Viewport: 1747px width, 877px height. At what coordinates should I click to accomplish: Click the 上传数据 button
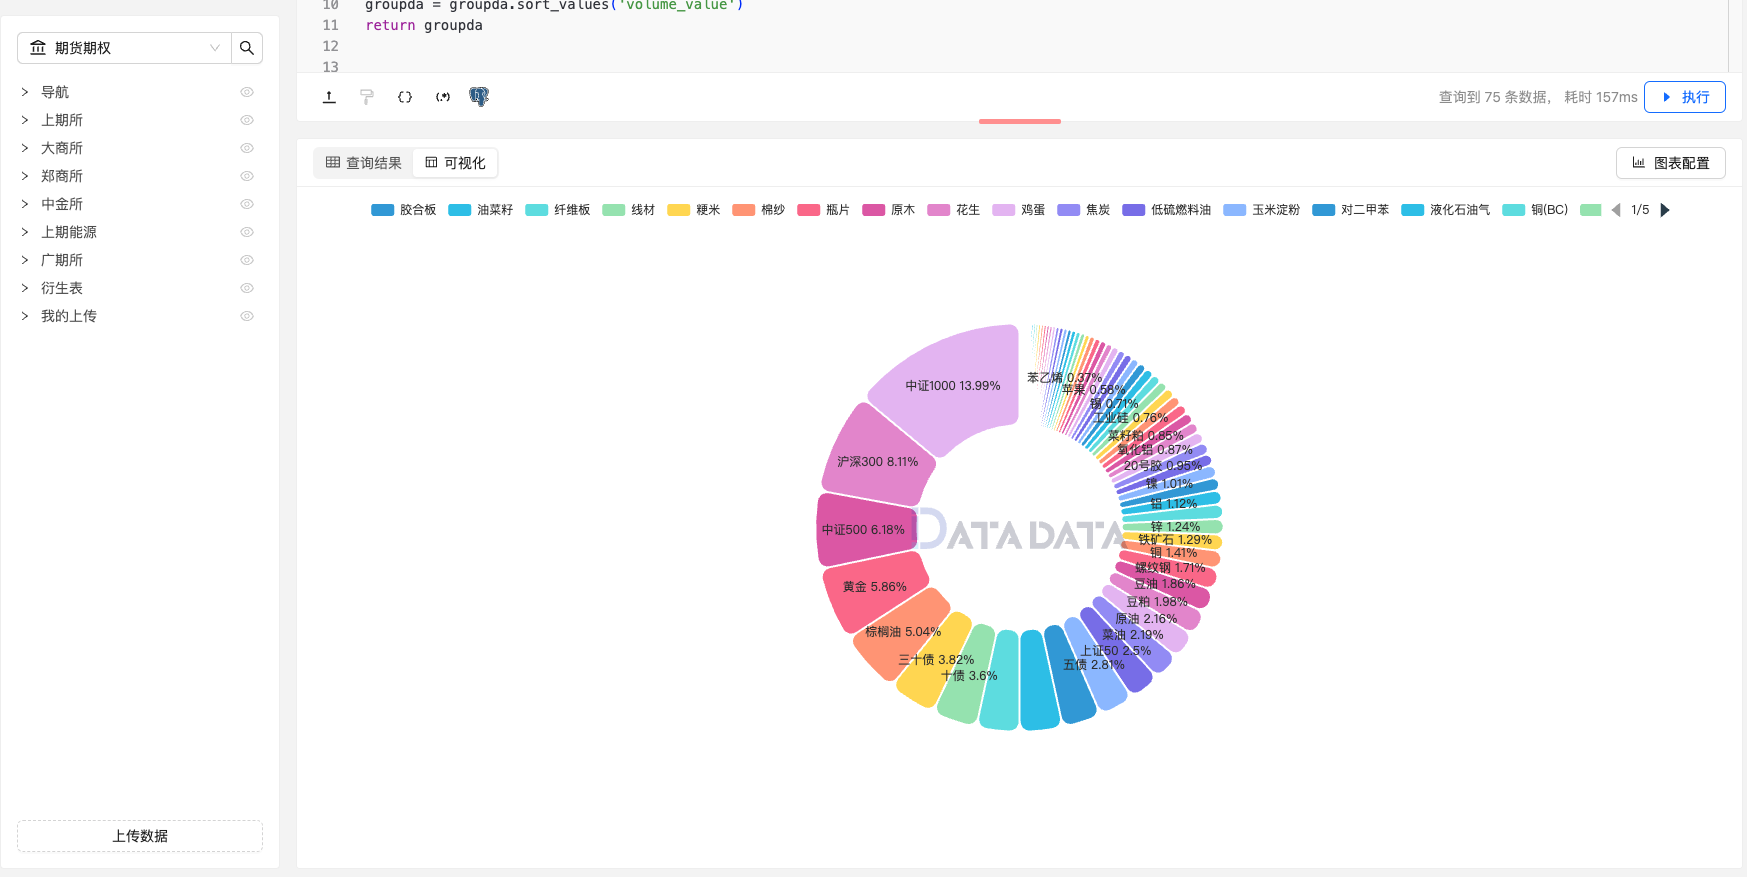(140, 836)
